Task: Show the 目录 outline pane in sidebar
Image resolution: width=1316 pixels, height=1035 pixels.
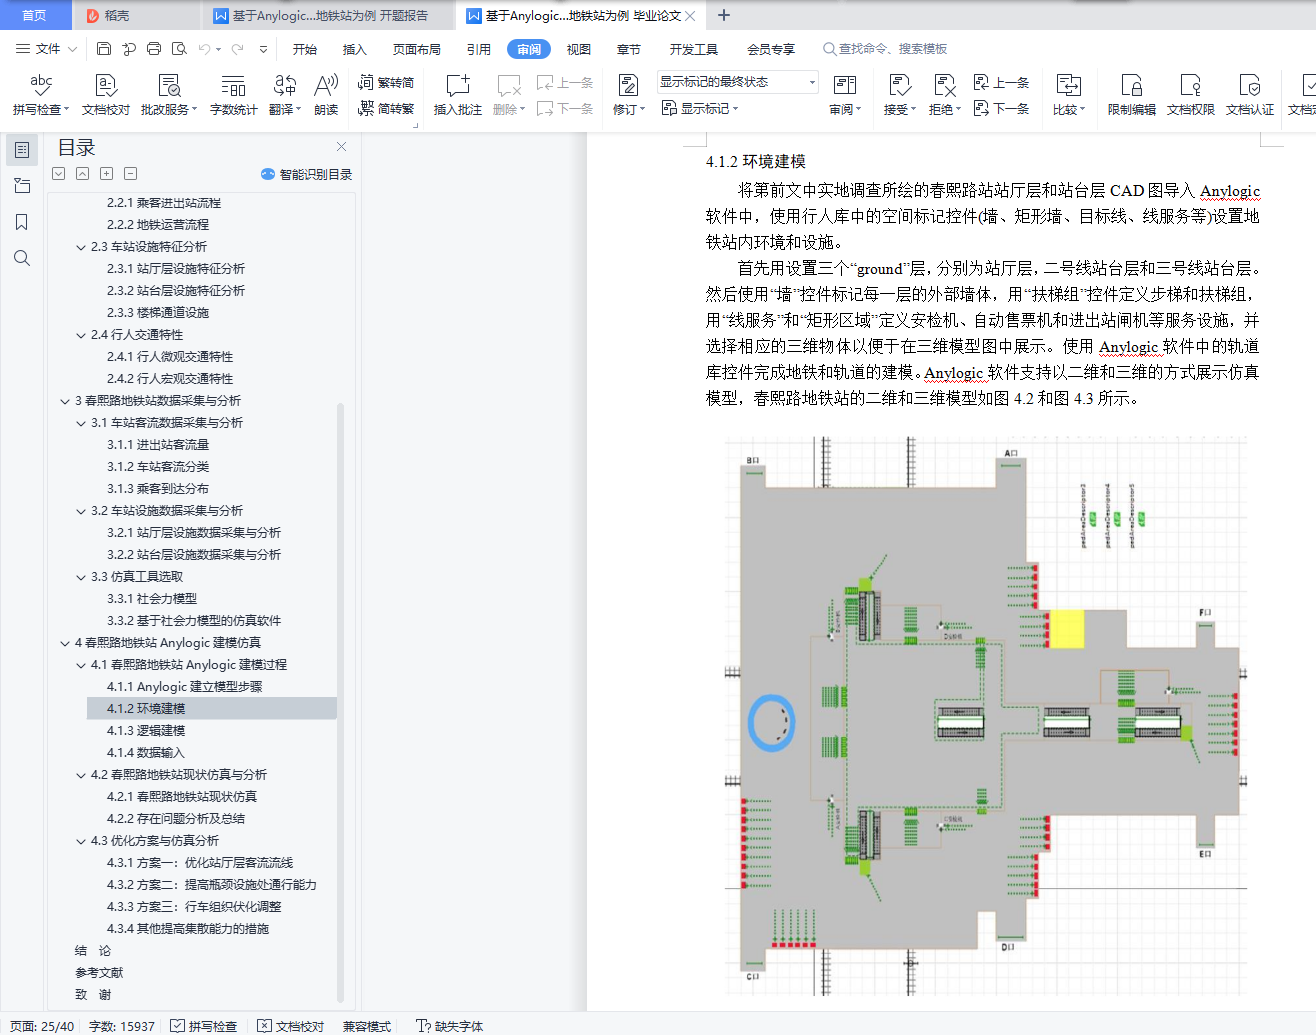Action: 22,150
